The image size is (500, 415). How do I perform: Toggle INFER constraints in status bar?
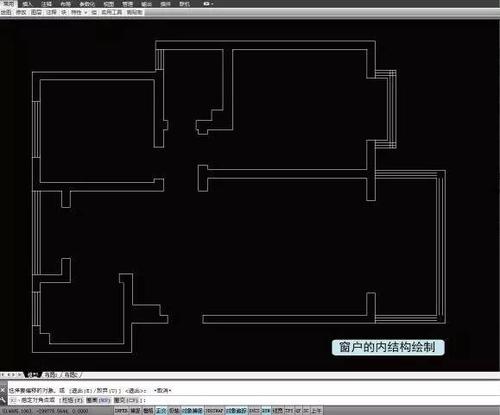[121, 410]
